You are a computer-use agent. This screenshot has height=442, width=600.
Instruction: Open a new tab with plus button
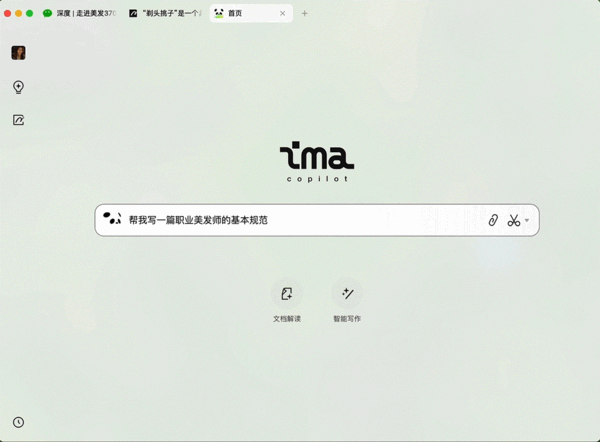click(304, 13)
